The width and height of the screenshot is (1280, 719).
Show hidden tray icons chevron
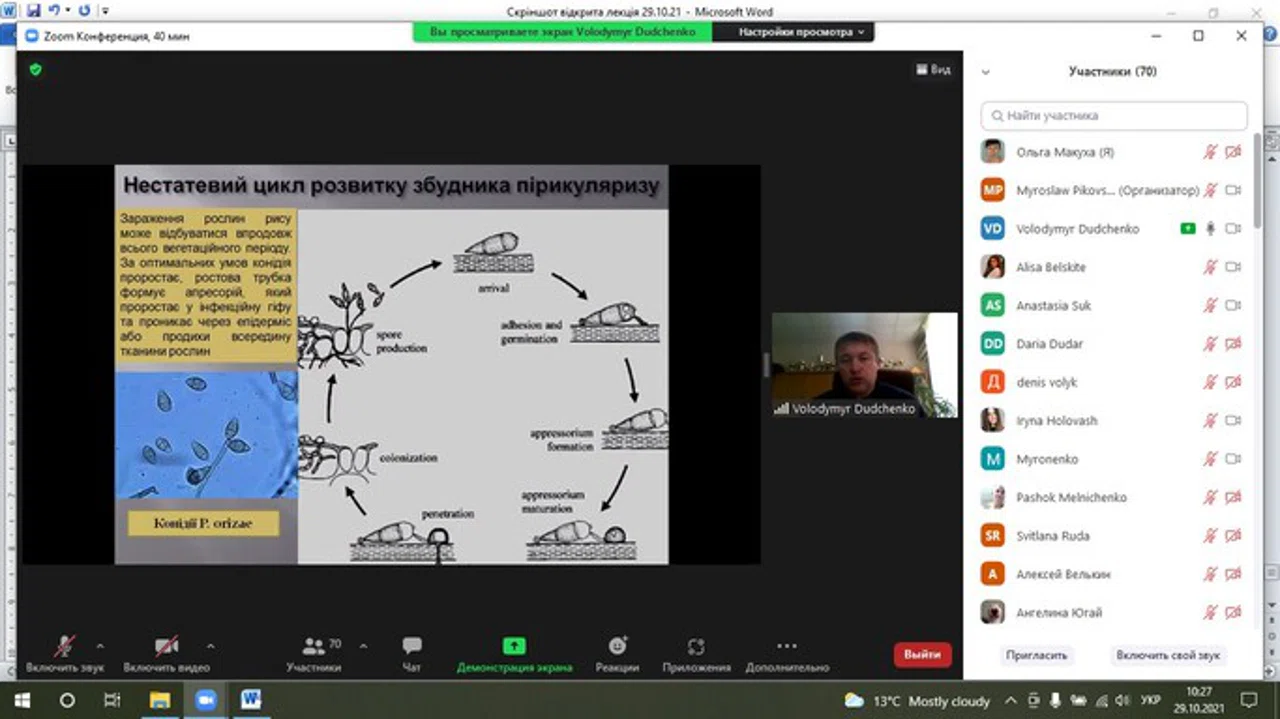pyautogui.click(x=1011, y=701)
